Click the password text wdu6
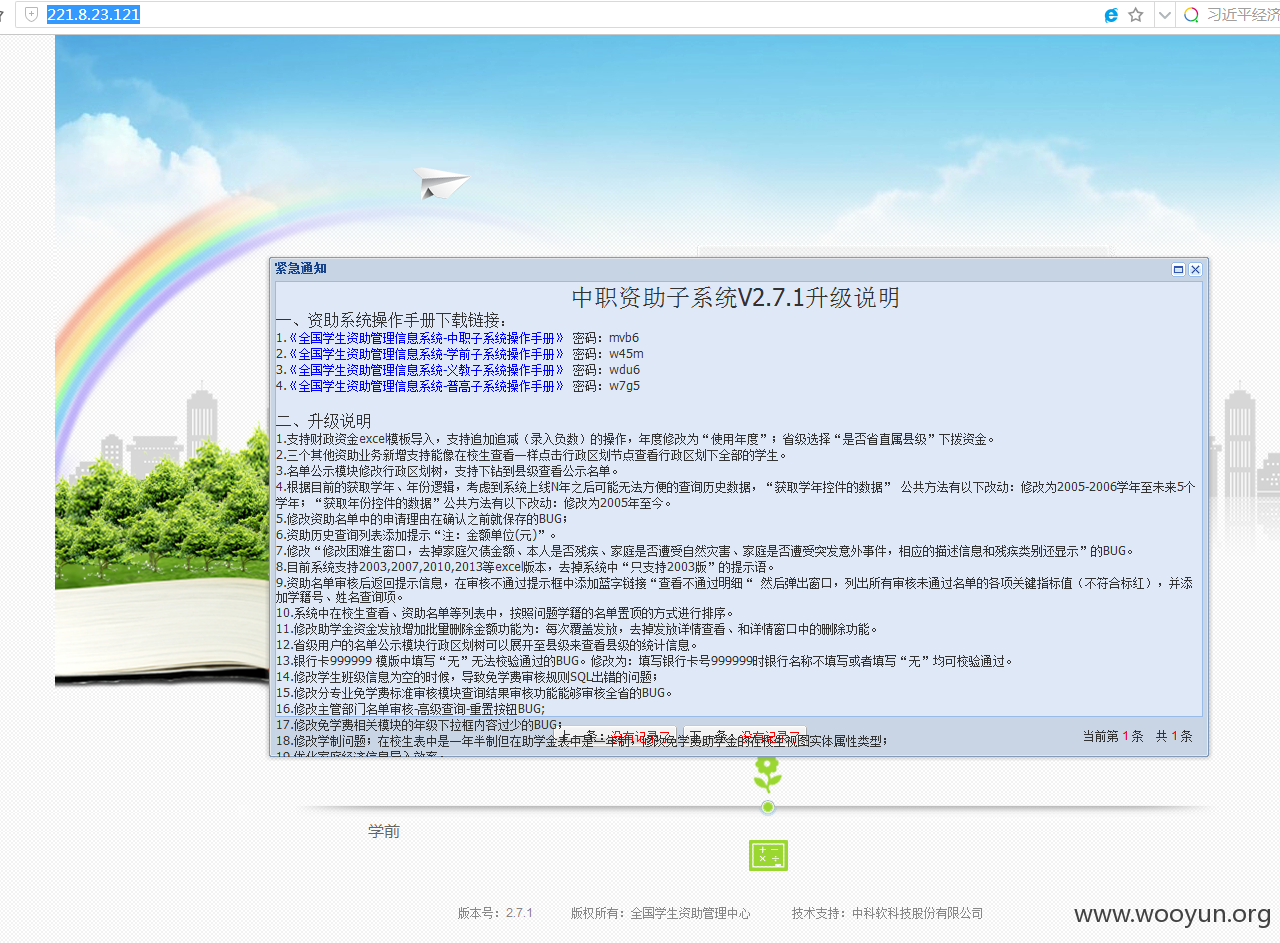The width and height of the screenshot is (1280, 943). pos(625,370)
